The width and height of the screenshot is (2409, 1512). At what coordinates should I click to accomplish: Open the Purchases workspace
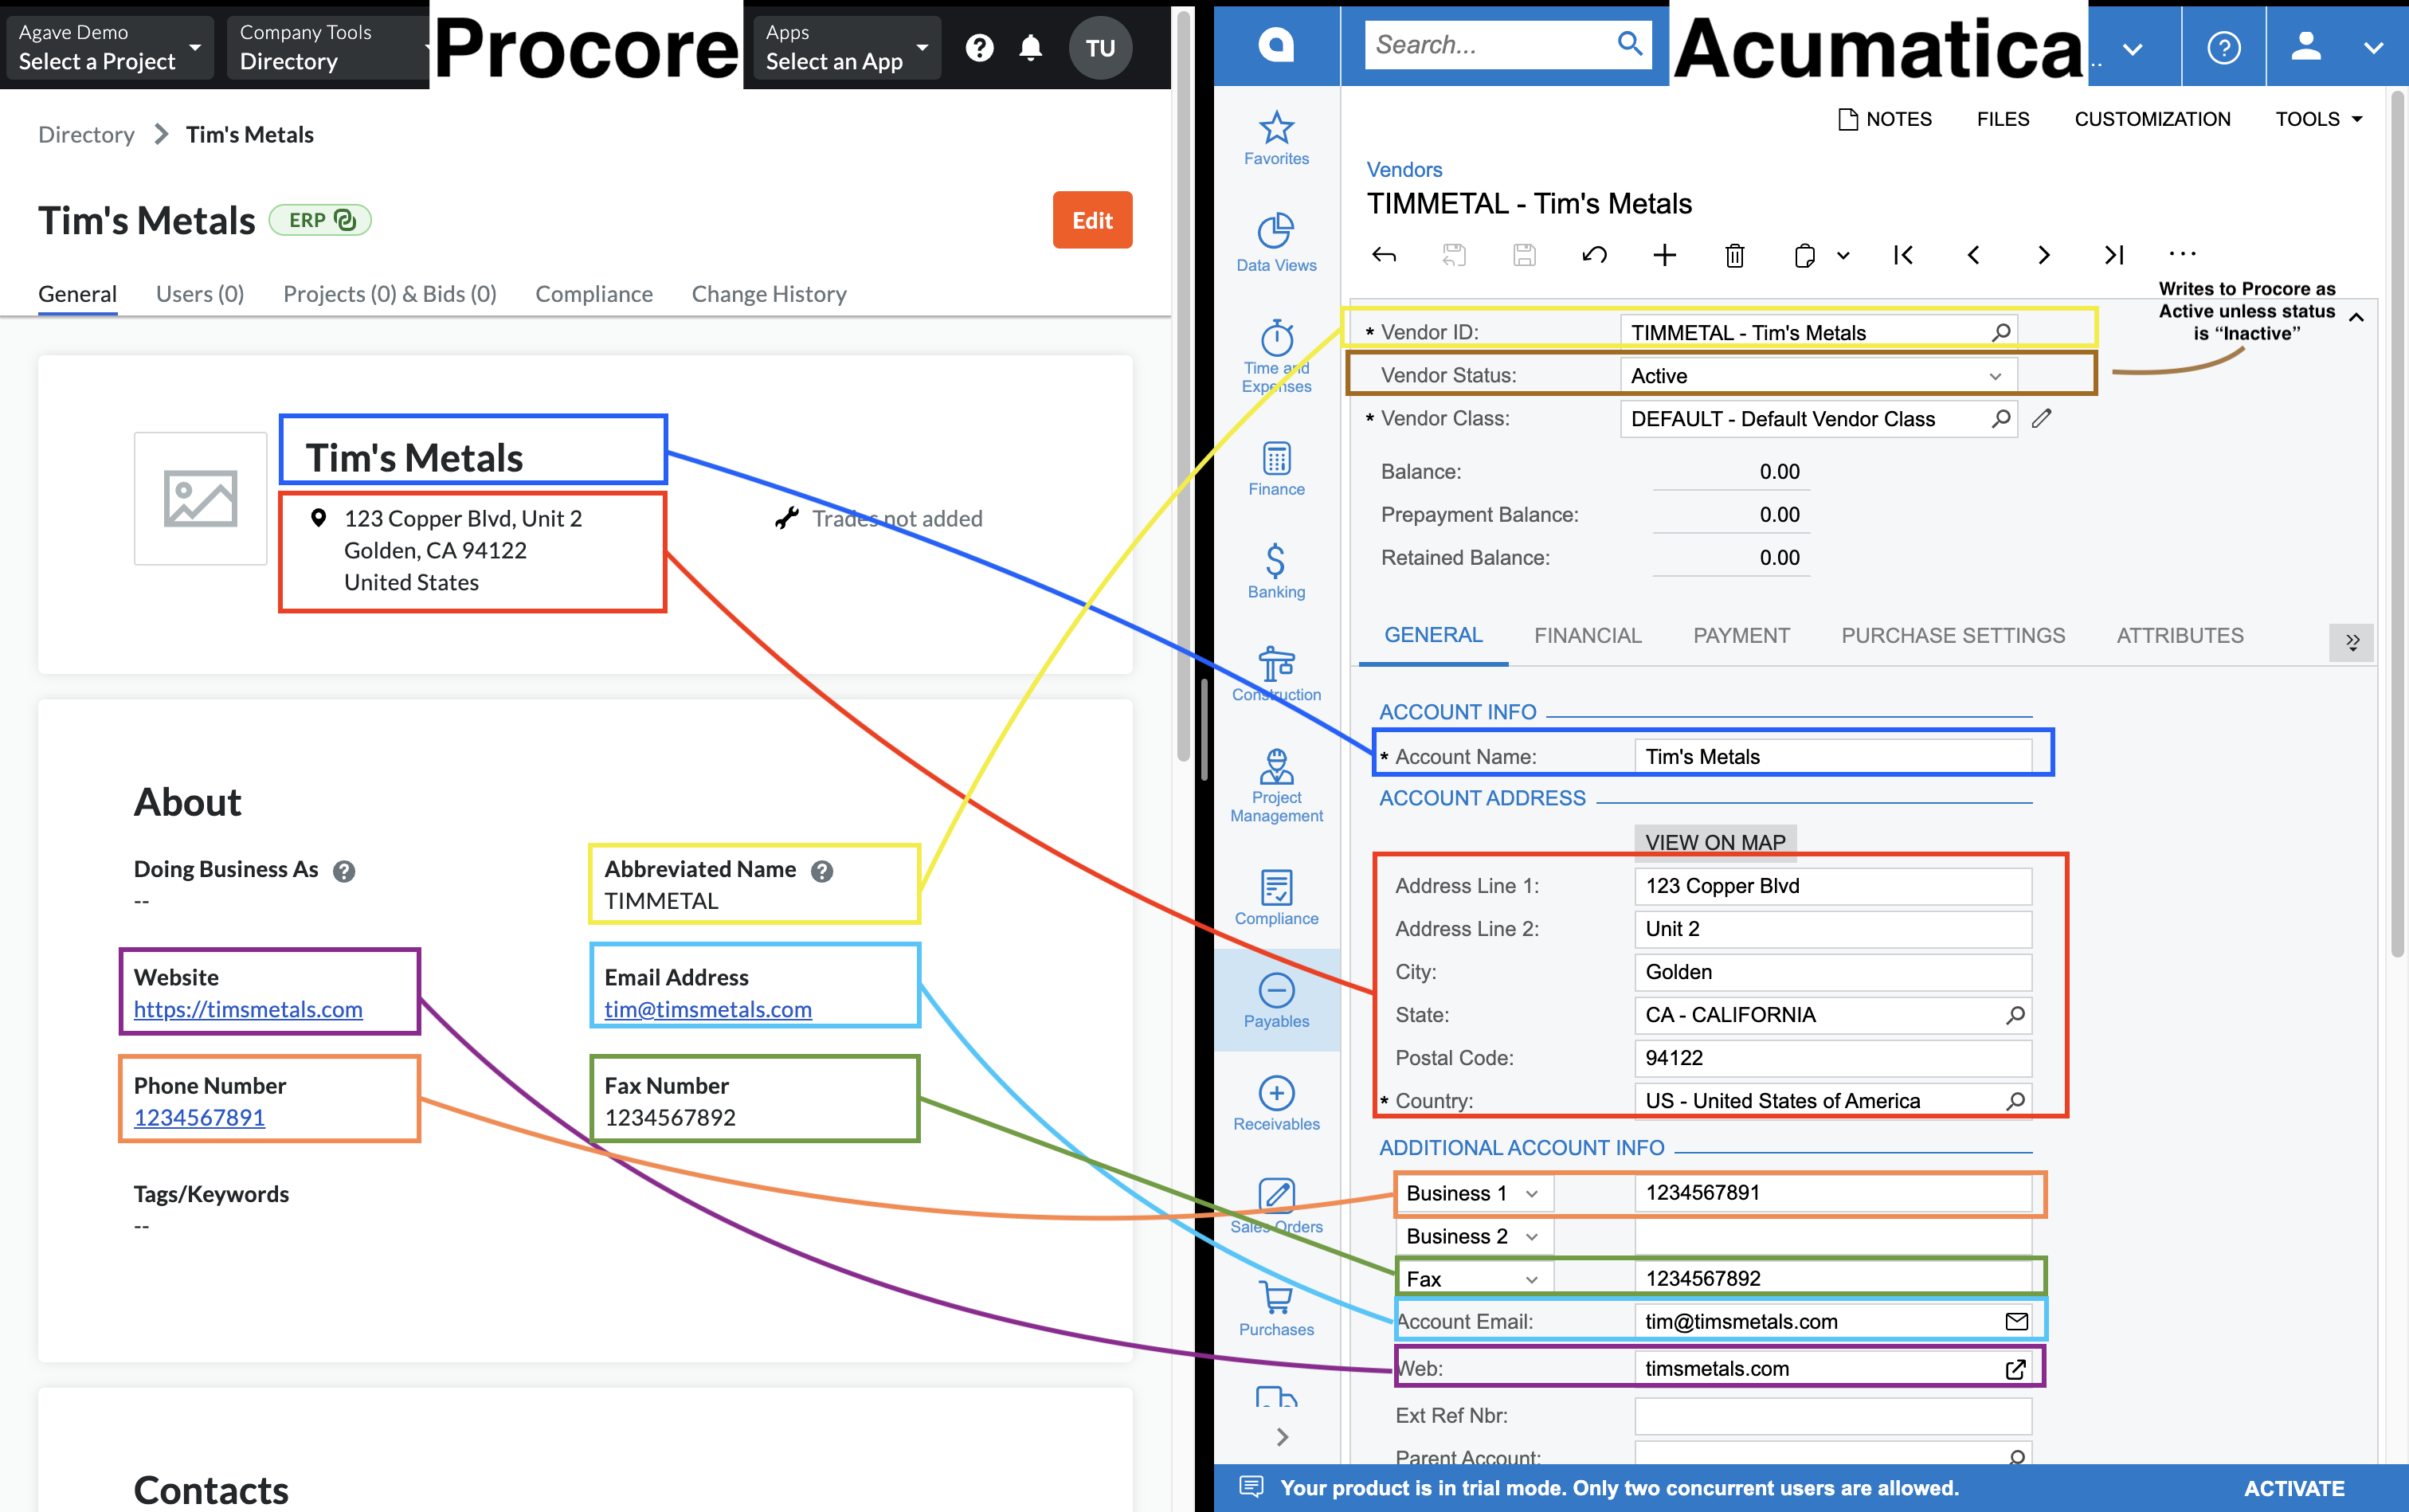(x=1276, y=1309)
